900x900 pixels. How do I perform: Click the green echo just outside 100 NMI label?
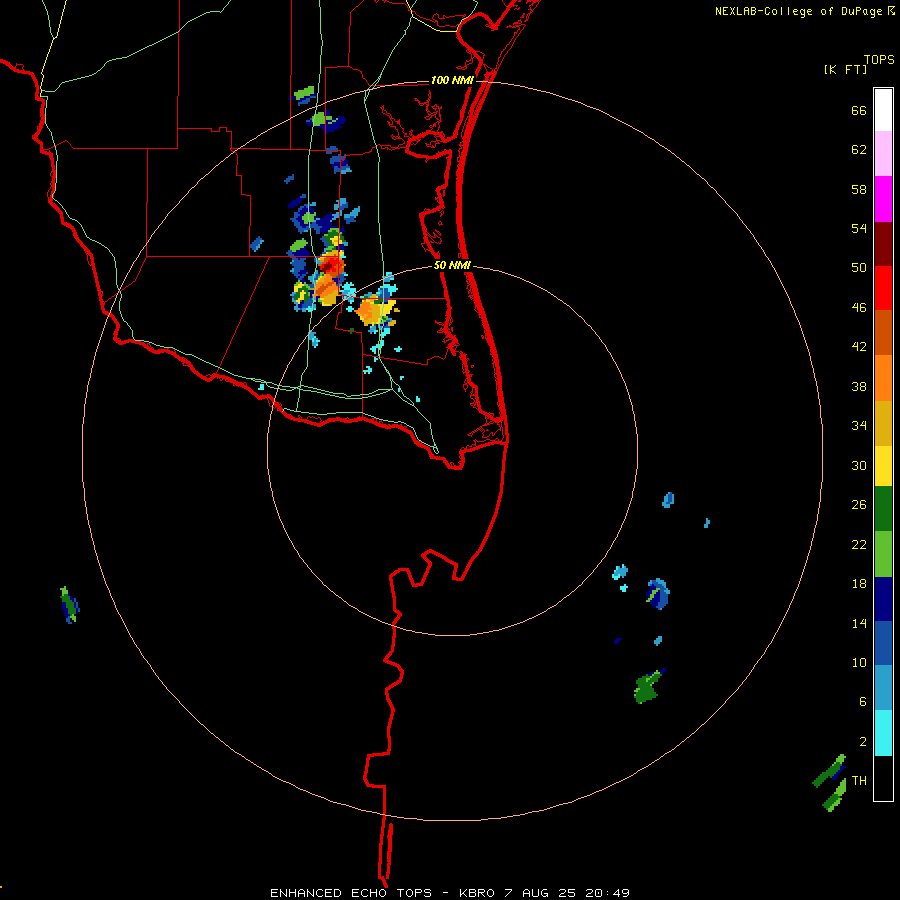304,95
